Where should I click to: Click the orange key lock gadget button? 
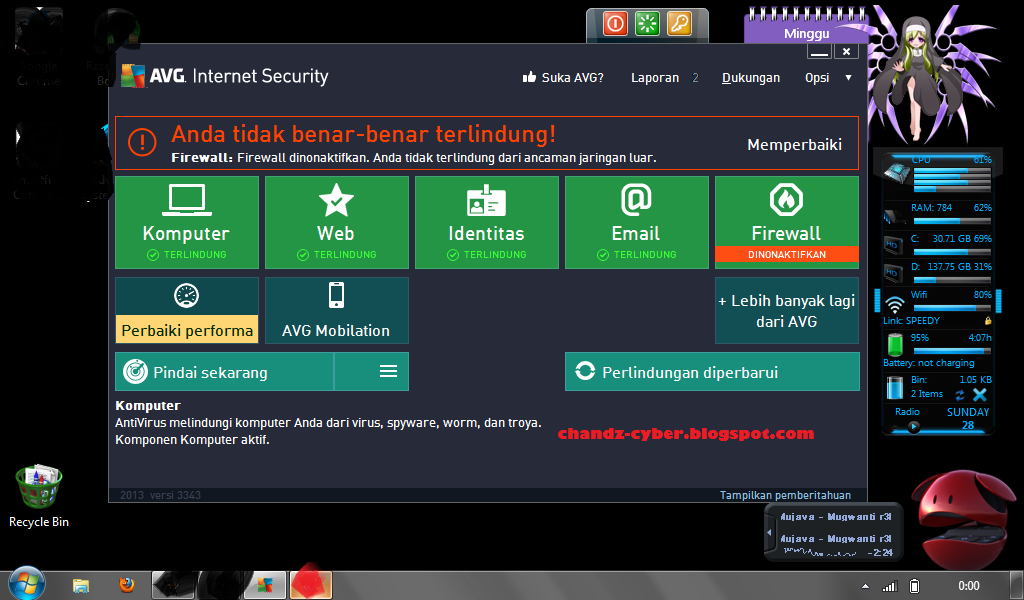(679, 24)
